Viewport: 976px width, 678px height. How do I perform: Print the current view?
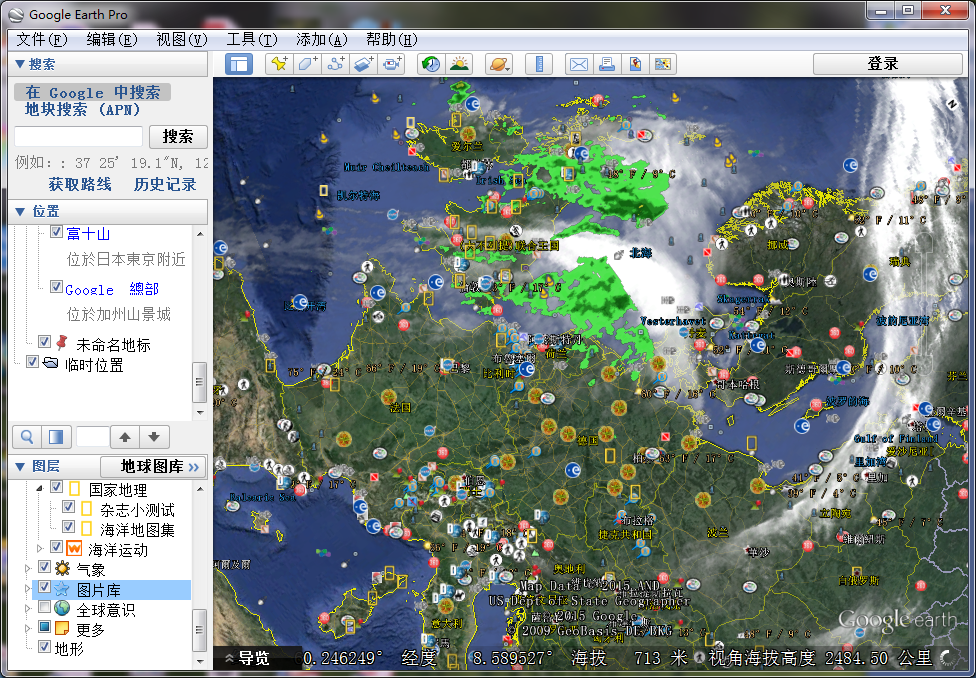coord(607,64)
